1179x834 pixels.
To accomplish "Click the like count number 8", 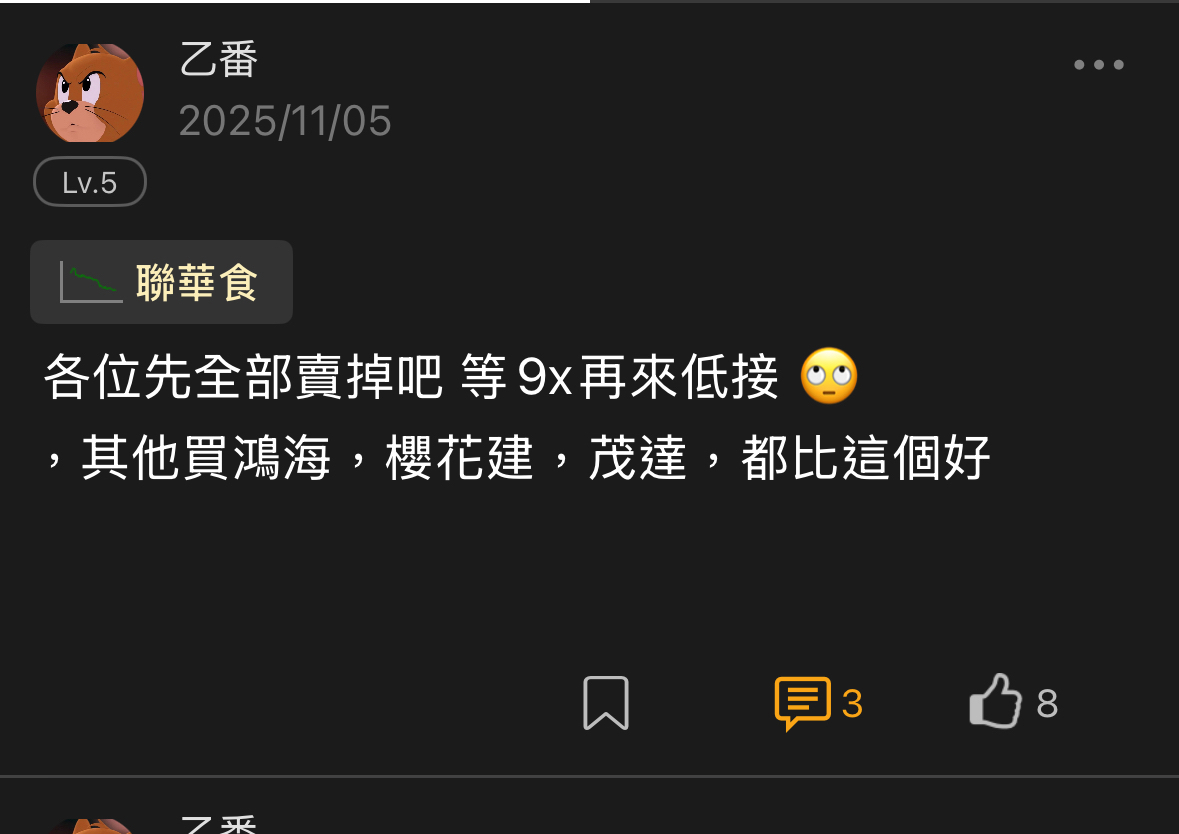I will point(1047,704).
